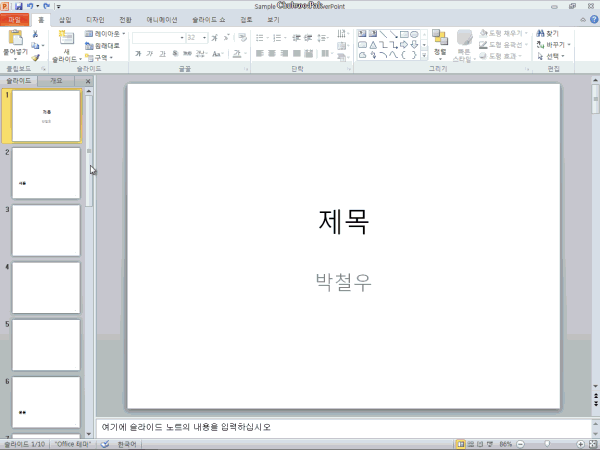The image size is (600, 450).
Task: Open columns layout options
Action: coord(326,54)
